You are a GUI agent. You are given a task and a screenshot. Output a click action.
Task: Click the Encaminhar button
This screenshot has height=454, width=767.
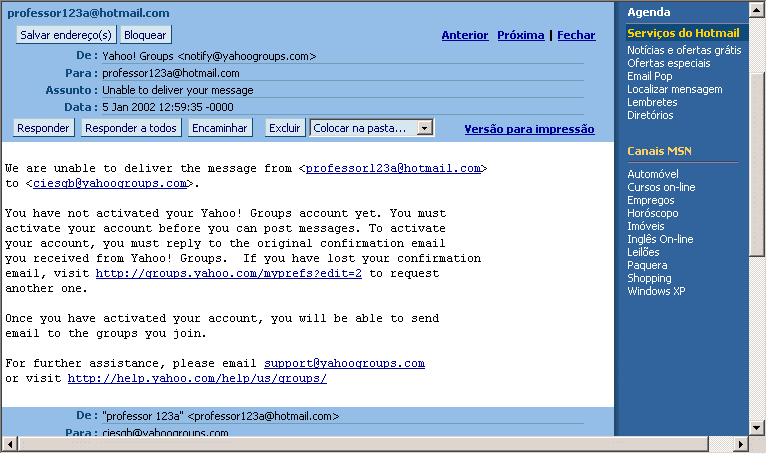[x=220, y=128]
